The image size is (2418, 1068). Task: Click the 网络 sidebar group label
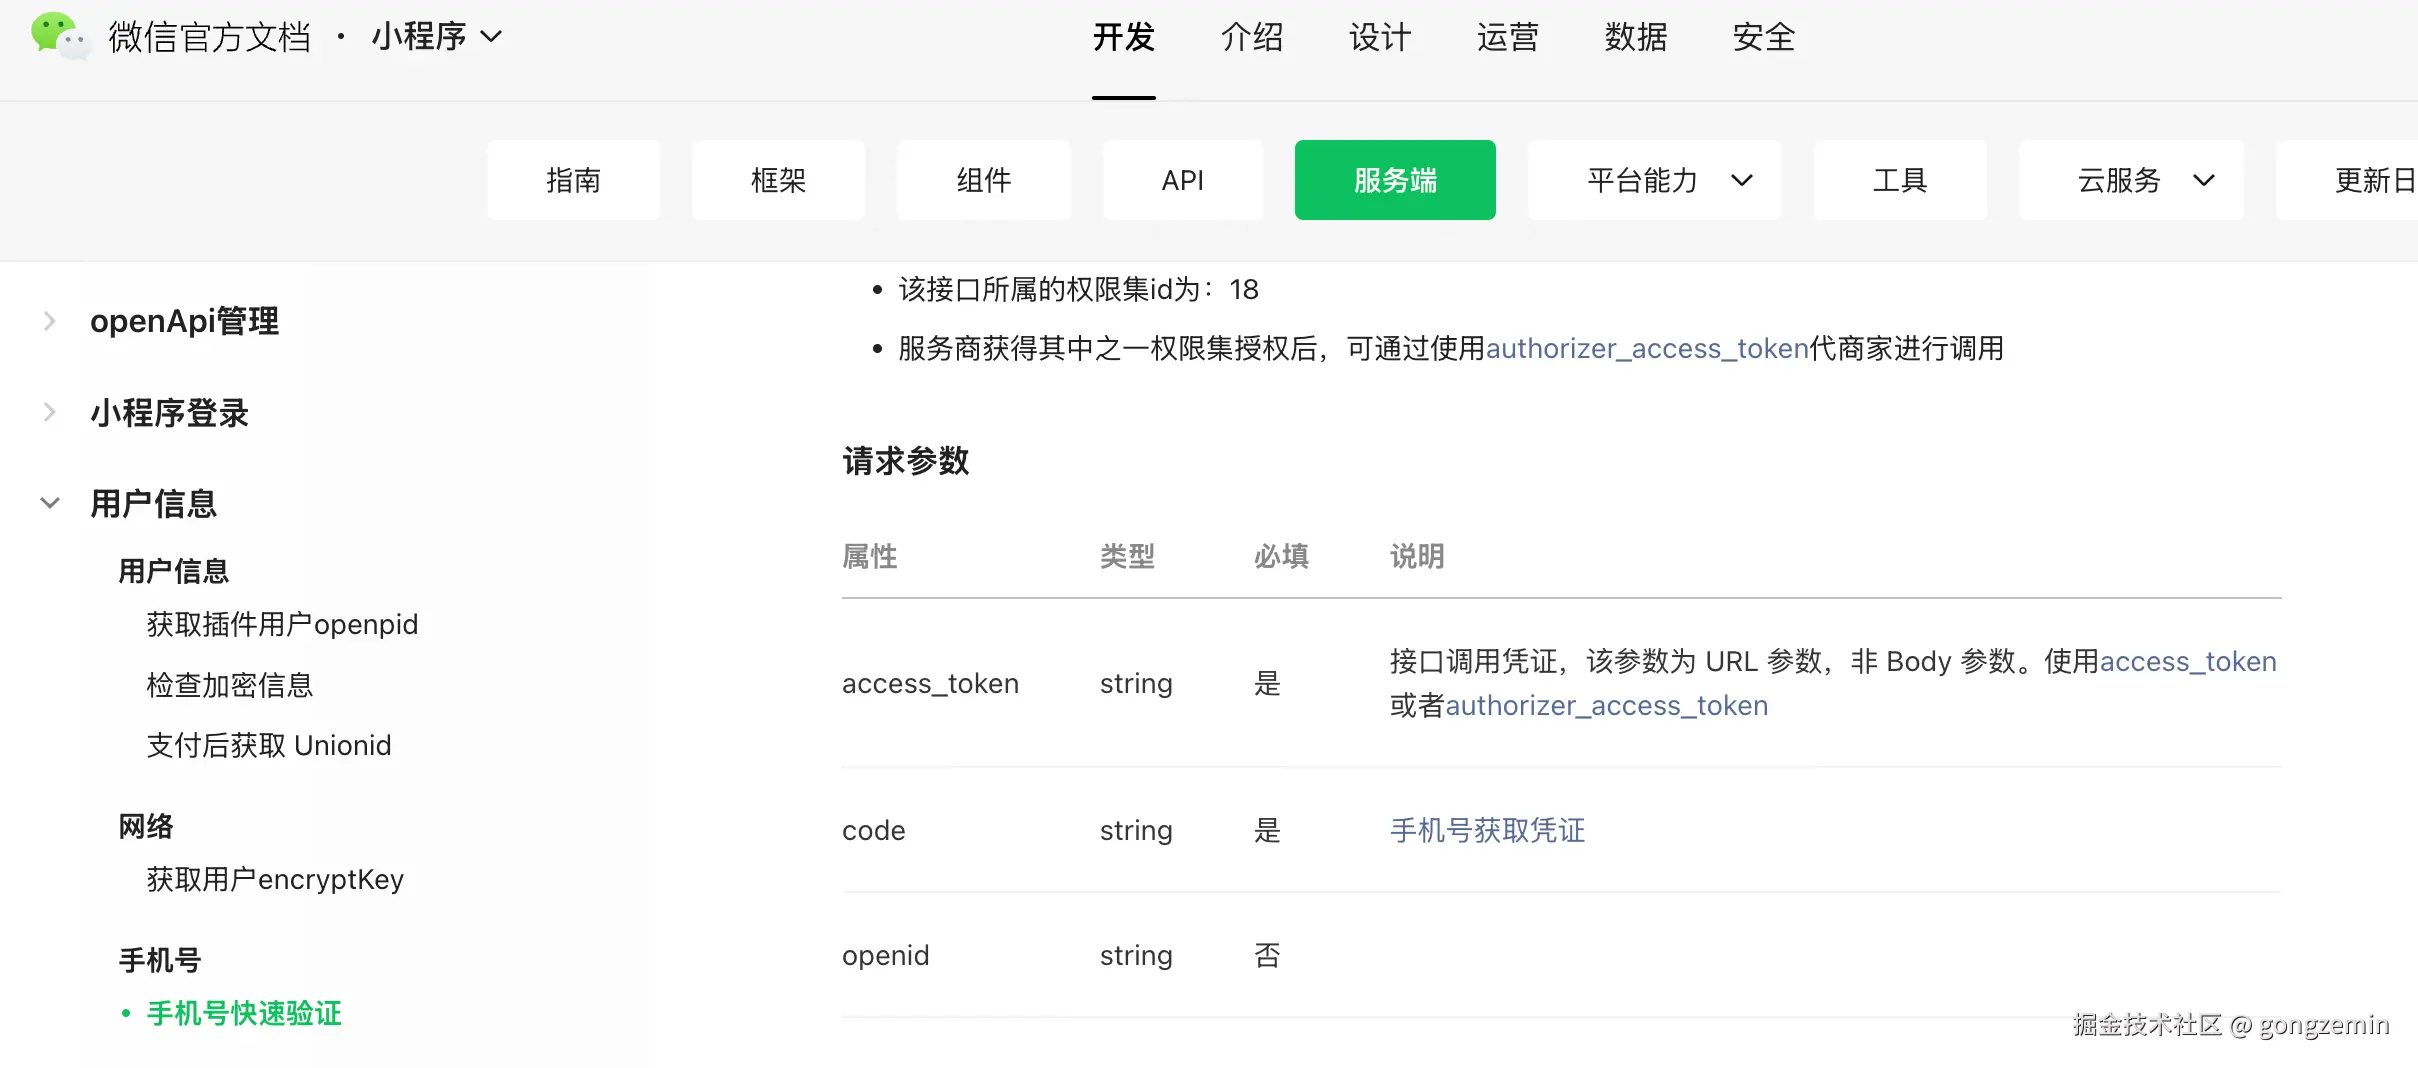(146, 826)
